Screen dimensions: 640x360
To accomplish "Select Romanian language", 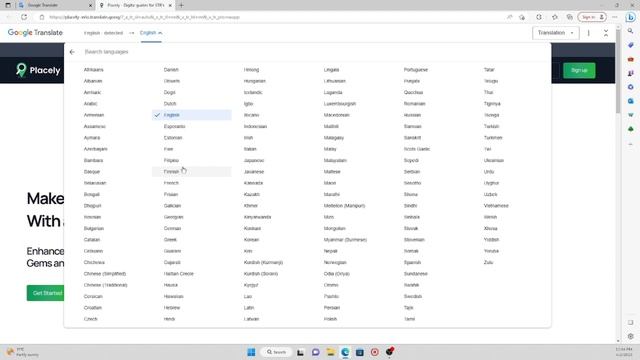I will coord(415,104).
